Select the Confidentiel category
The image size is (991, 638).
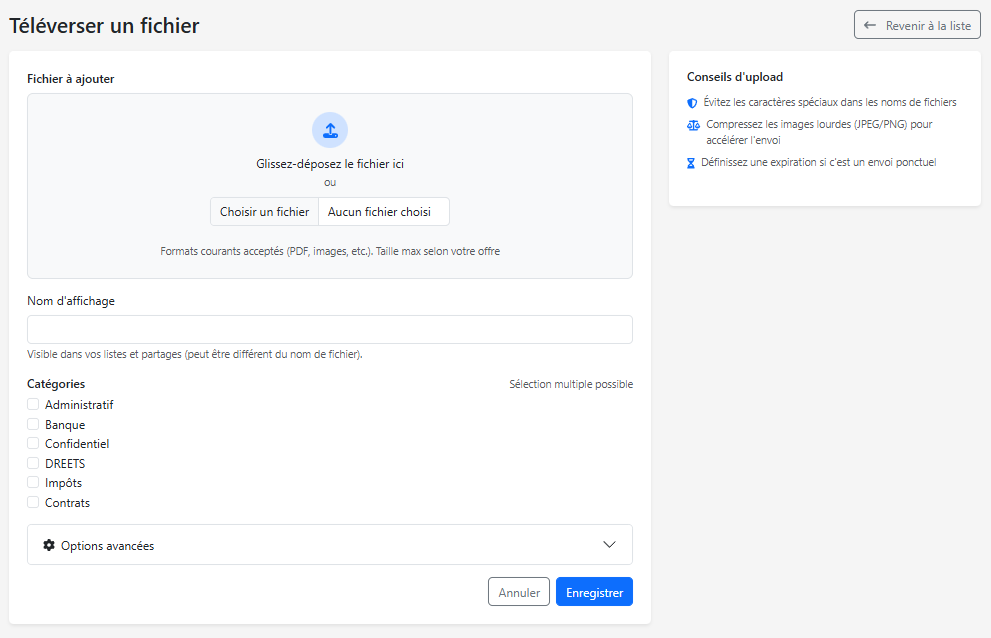[33, 443]
